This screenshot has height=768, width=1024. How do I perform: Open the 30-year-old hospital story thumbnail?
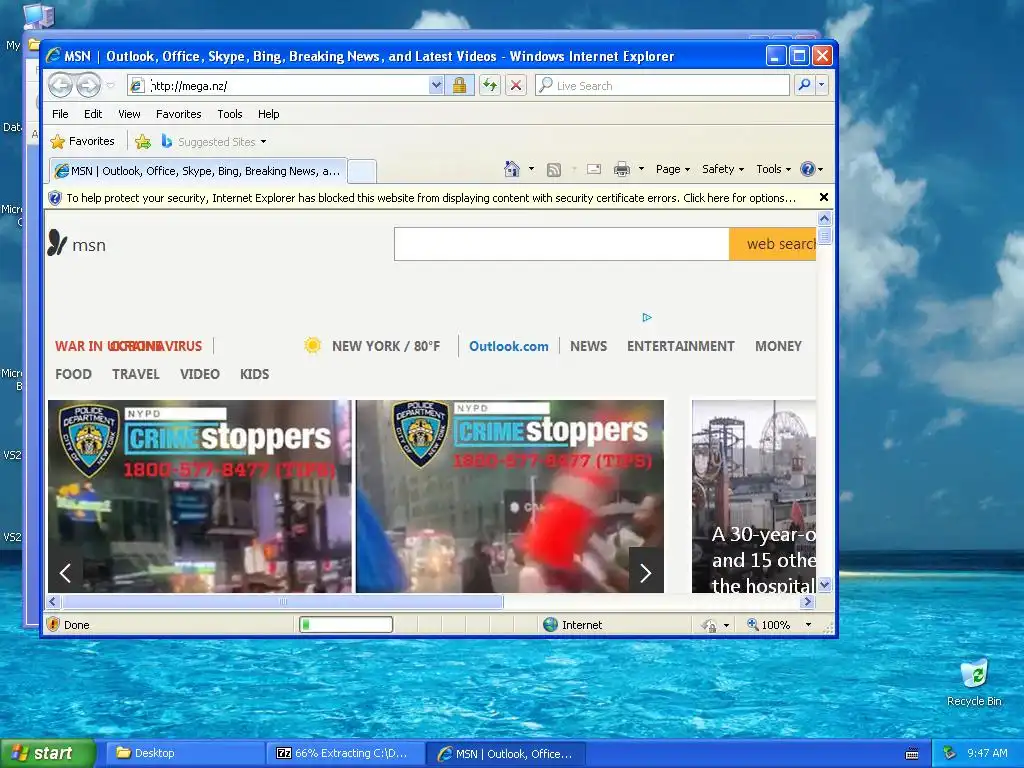point(754,496)
